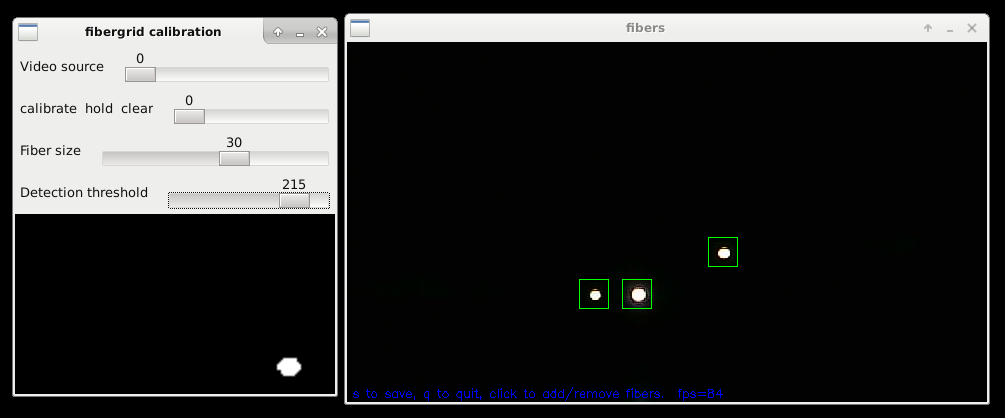Screen dimensions: 1005x418
Task: Roll up the fibers window
Action: coord(928,28)
